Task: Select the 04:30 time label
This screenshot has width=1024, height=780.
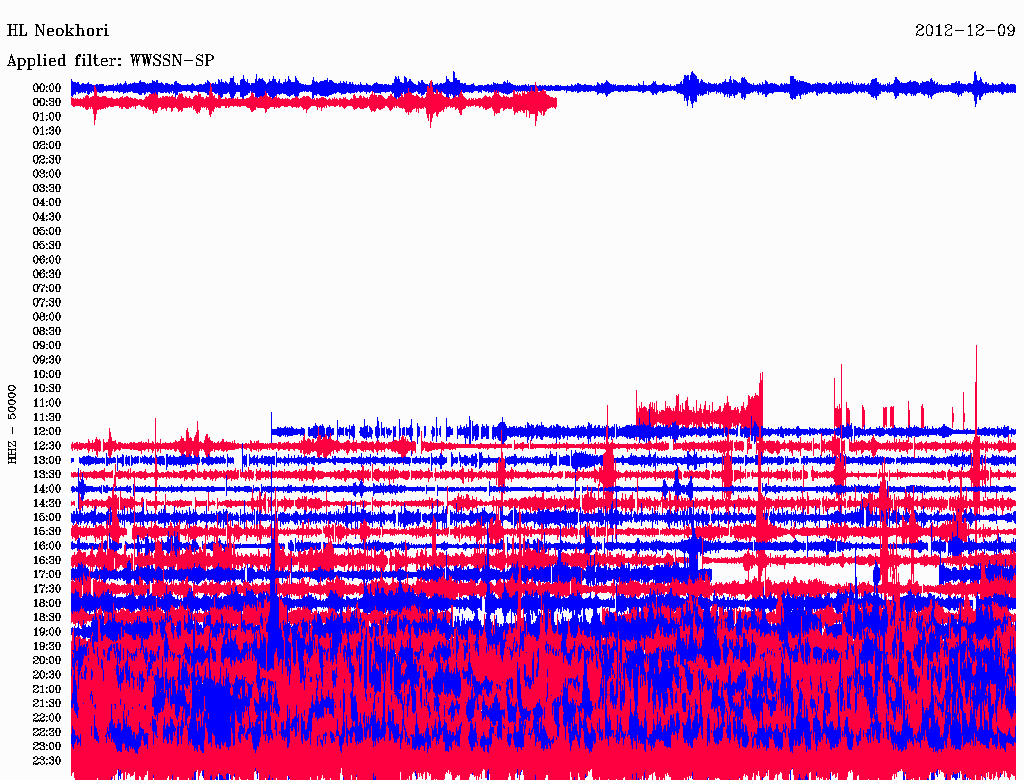Action: pyautogui.click(x=47, y=217)
